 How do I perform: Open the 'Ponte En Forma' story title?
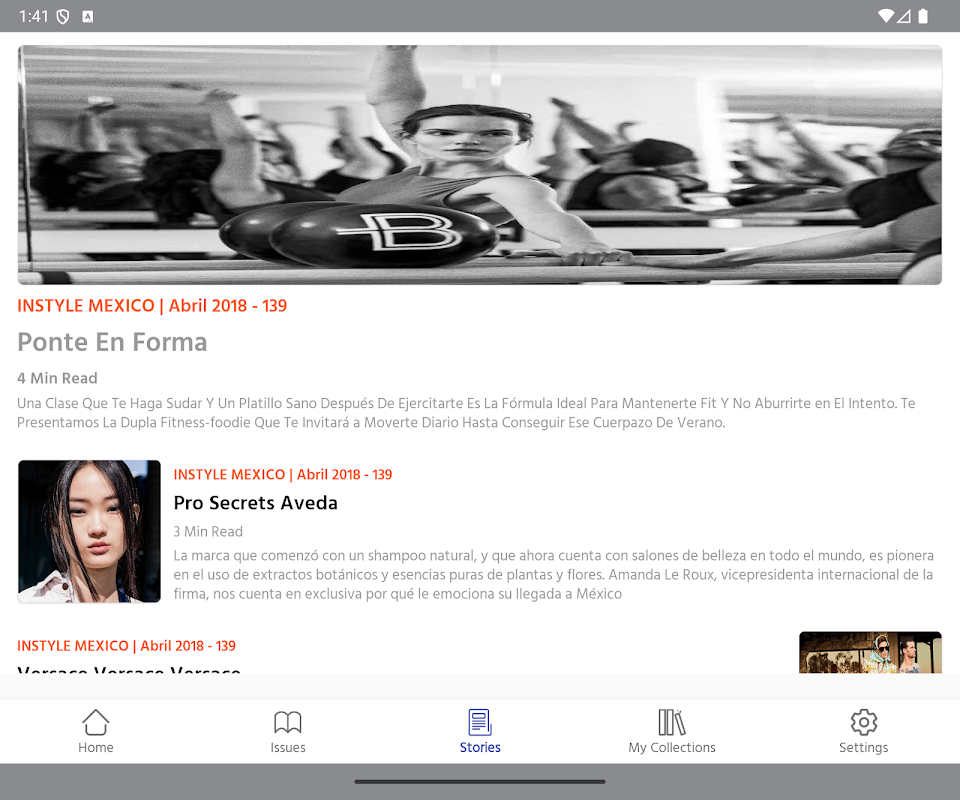coord(112,342)
